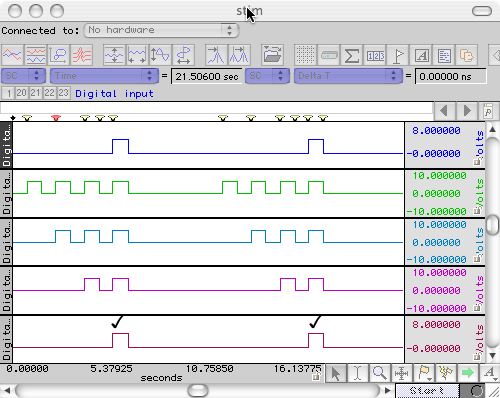Image resolution: width=500 pixels, height=398 pixels.
Task: Click the lightning flag event tool
Action: click(x=446, y=373)
